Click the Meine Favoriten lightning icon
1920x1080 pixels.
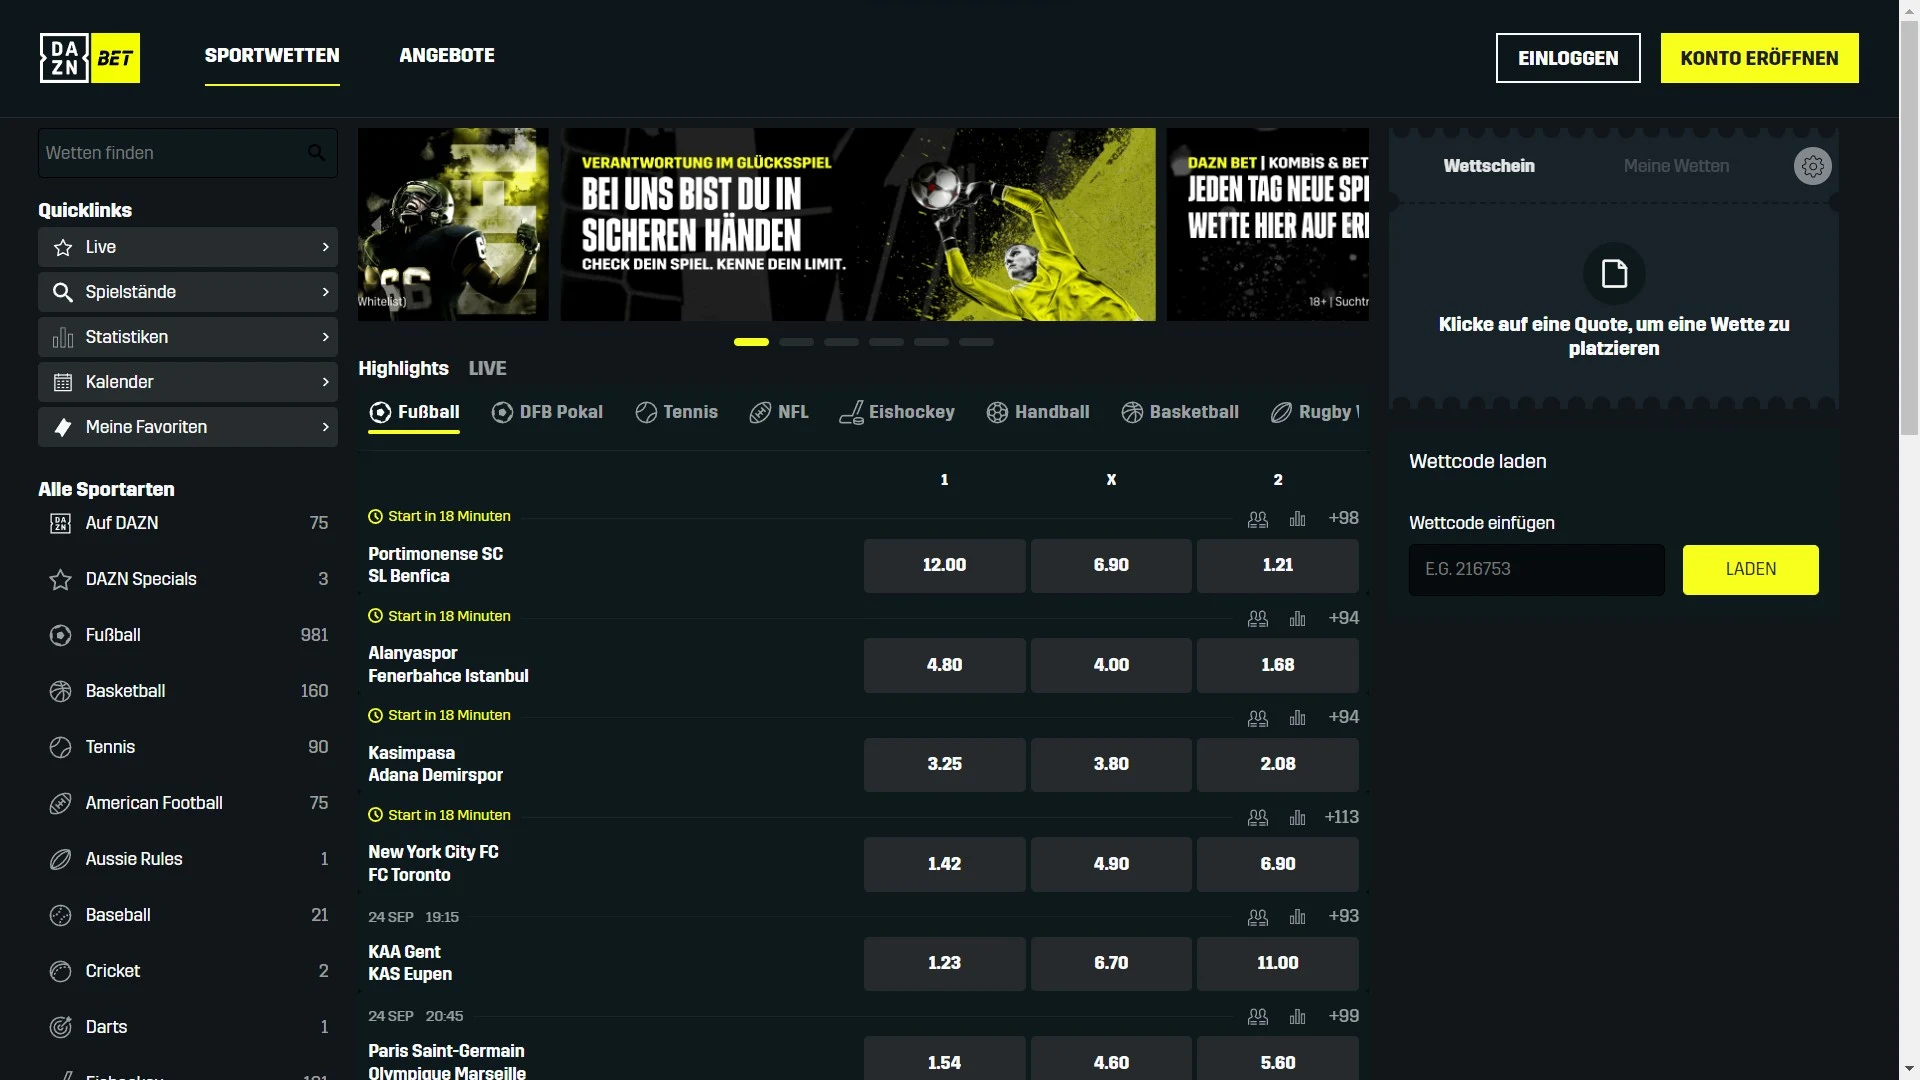62,427
